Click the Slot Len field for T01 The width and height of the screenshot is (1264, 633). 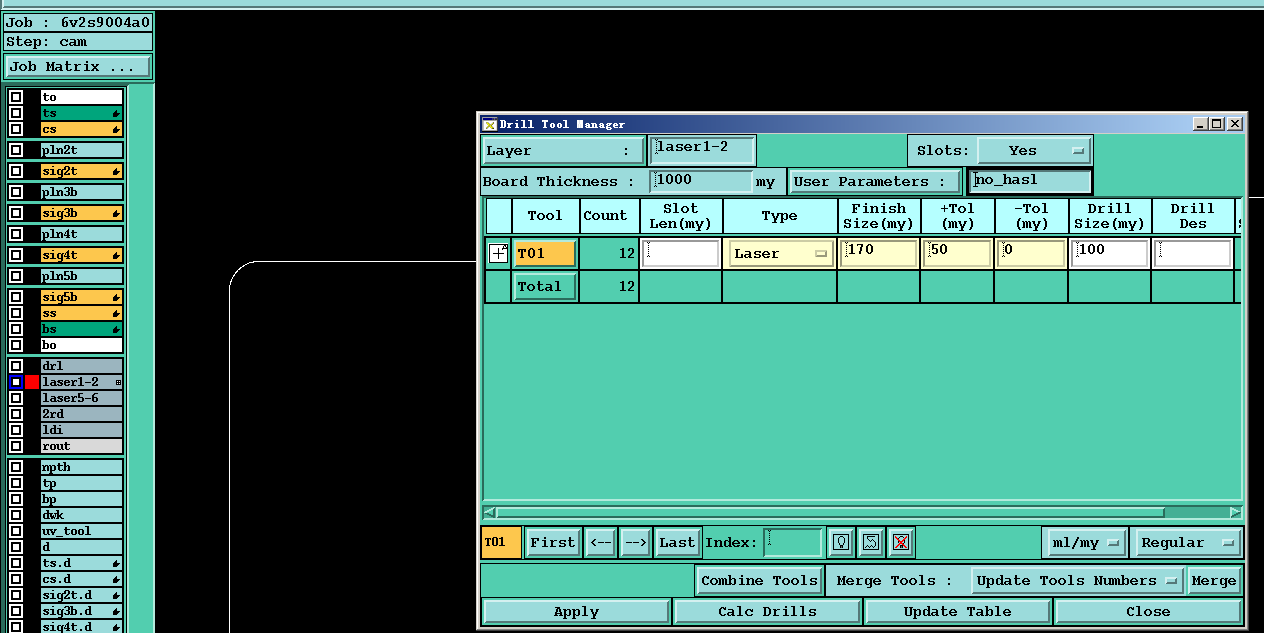coord(681,254)
